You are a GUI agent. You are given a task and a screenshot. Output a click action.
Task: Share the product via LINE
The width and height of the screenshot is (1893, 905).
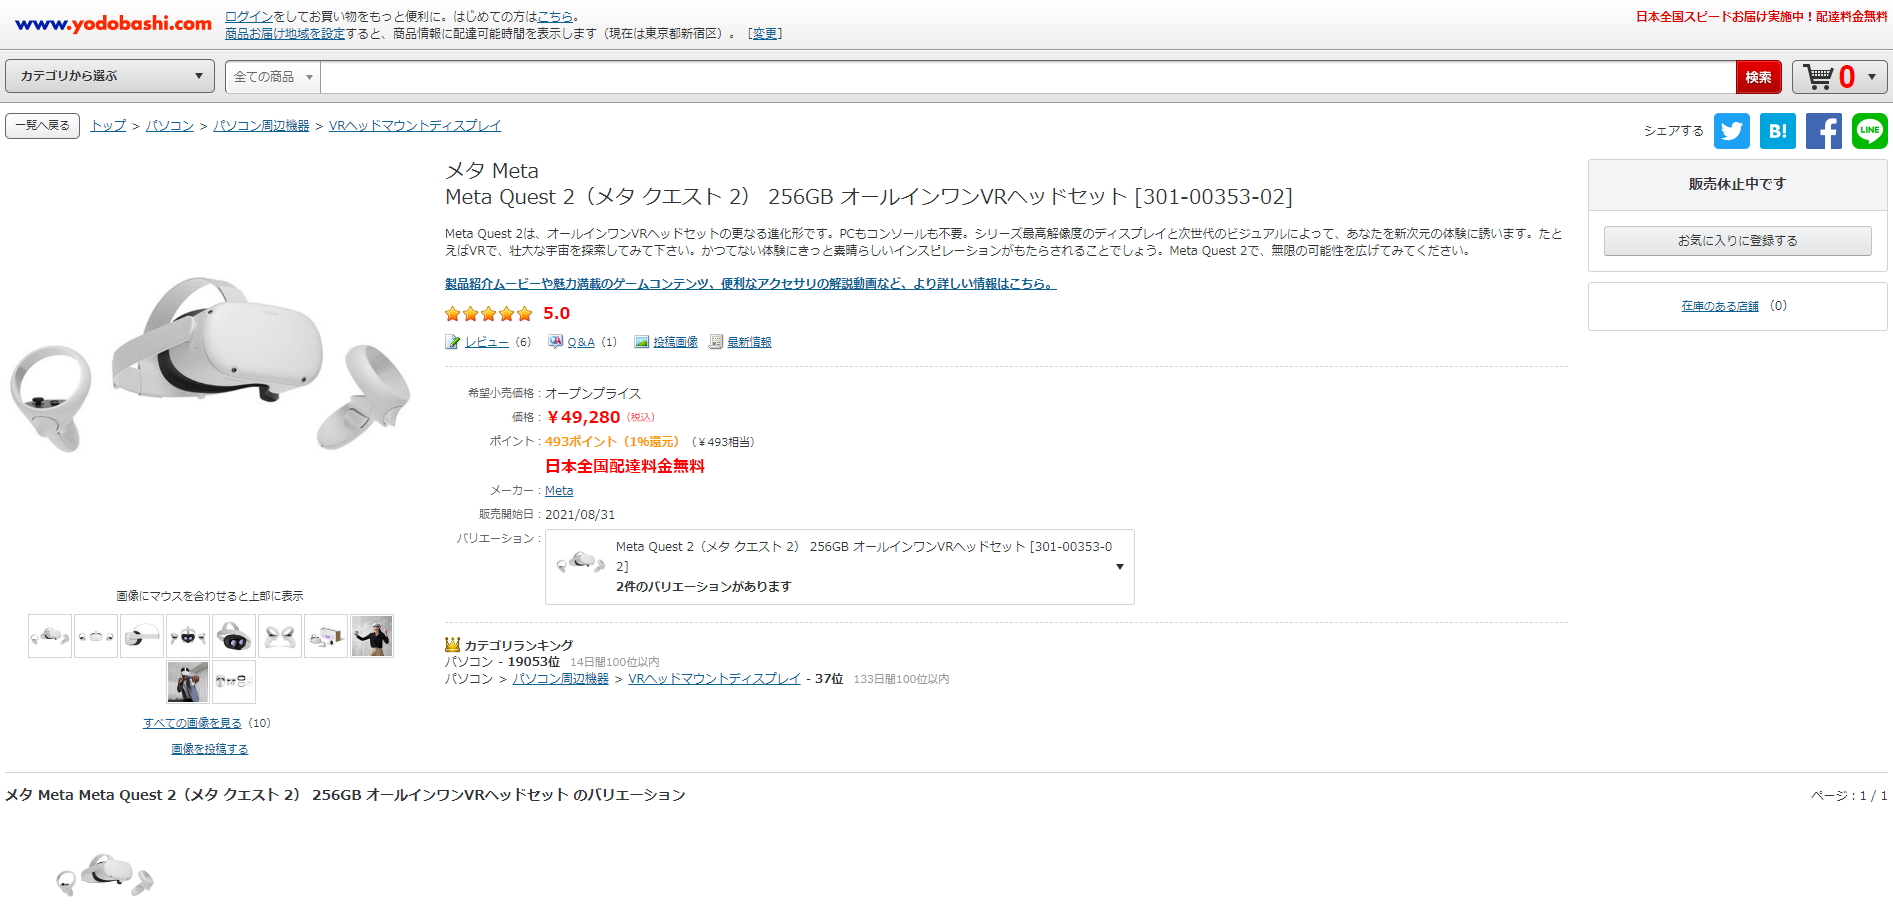[x=1869, y=131]
